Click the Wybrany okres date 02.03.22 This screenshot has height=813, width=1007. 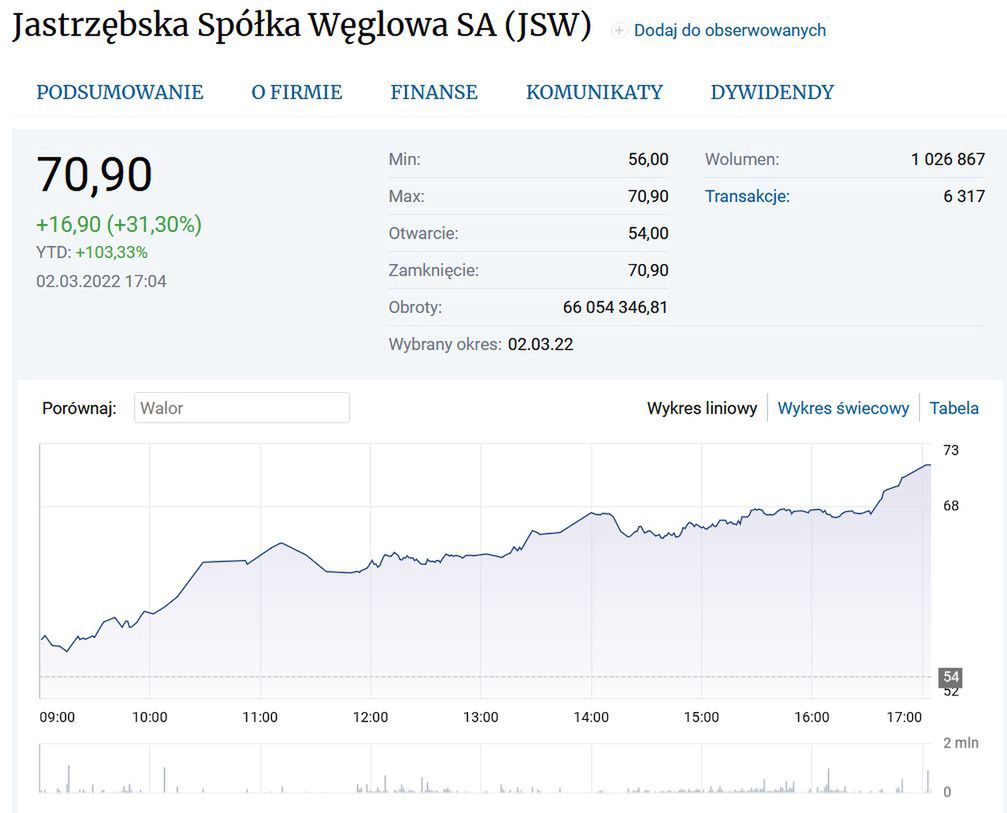coord(540,345)
